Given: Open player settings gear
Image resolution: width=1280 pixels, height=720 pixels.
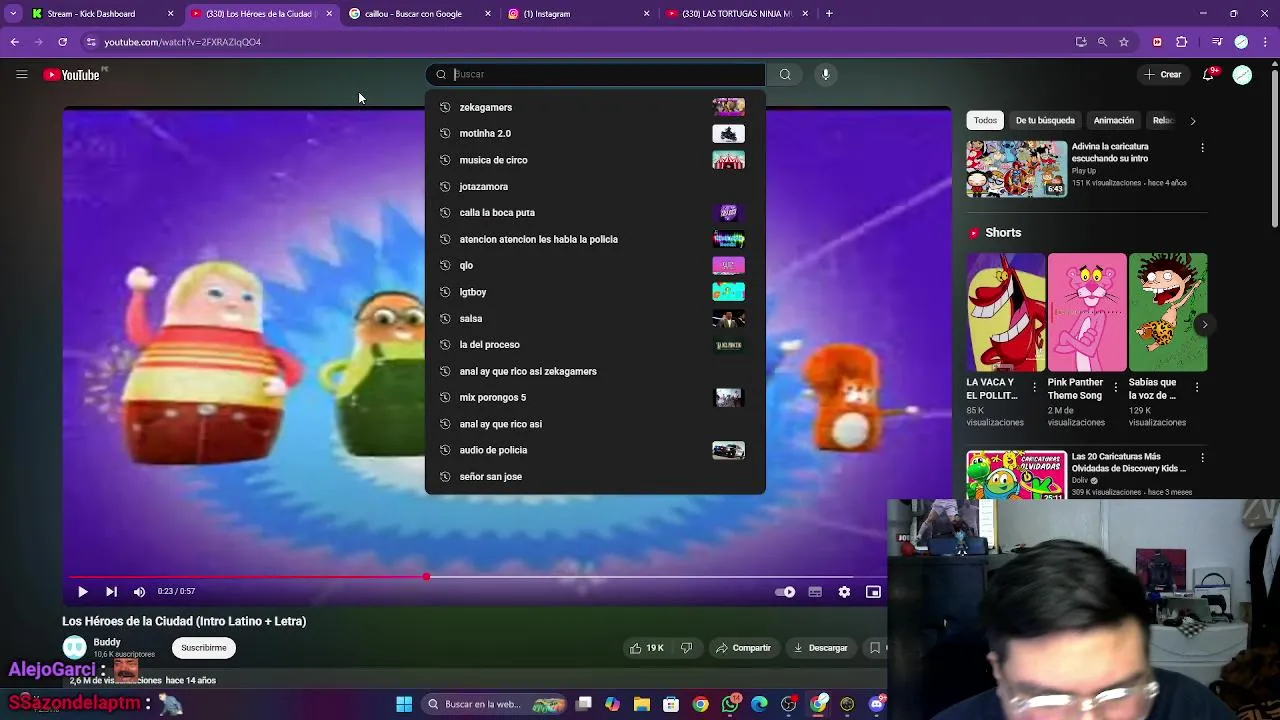Looking at the screenshot, I should click(844, 592).
